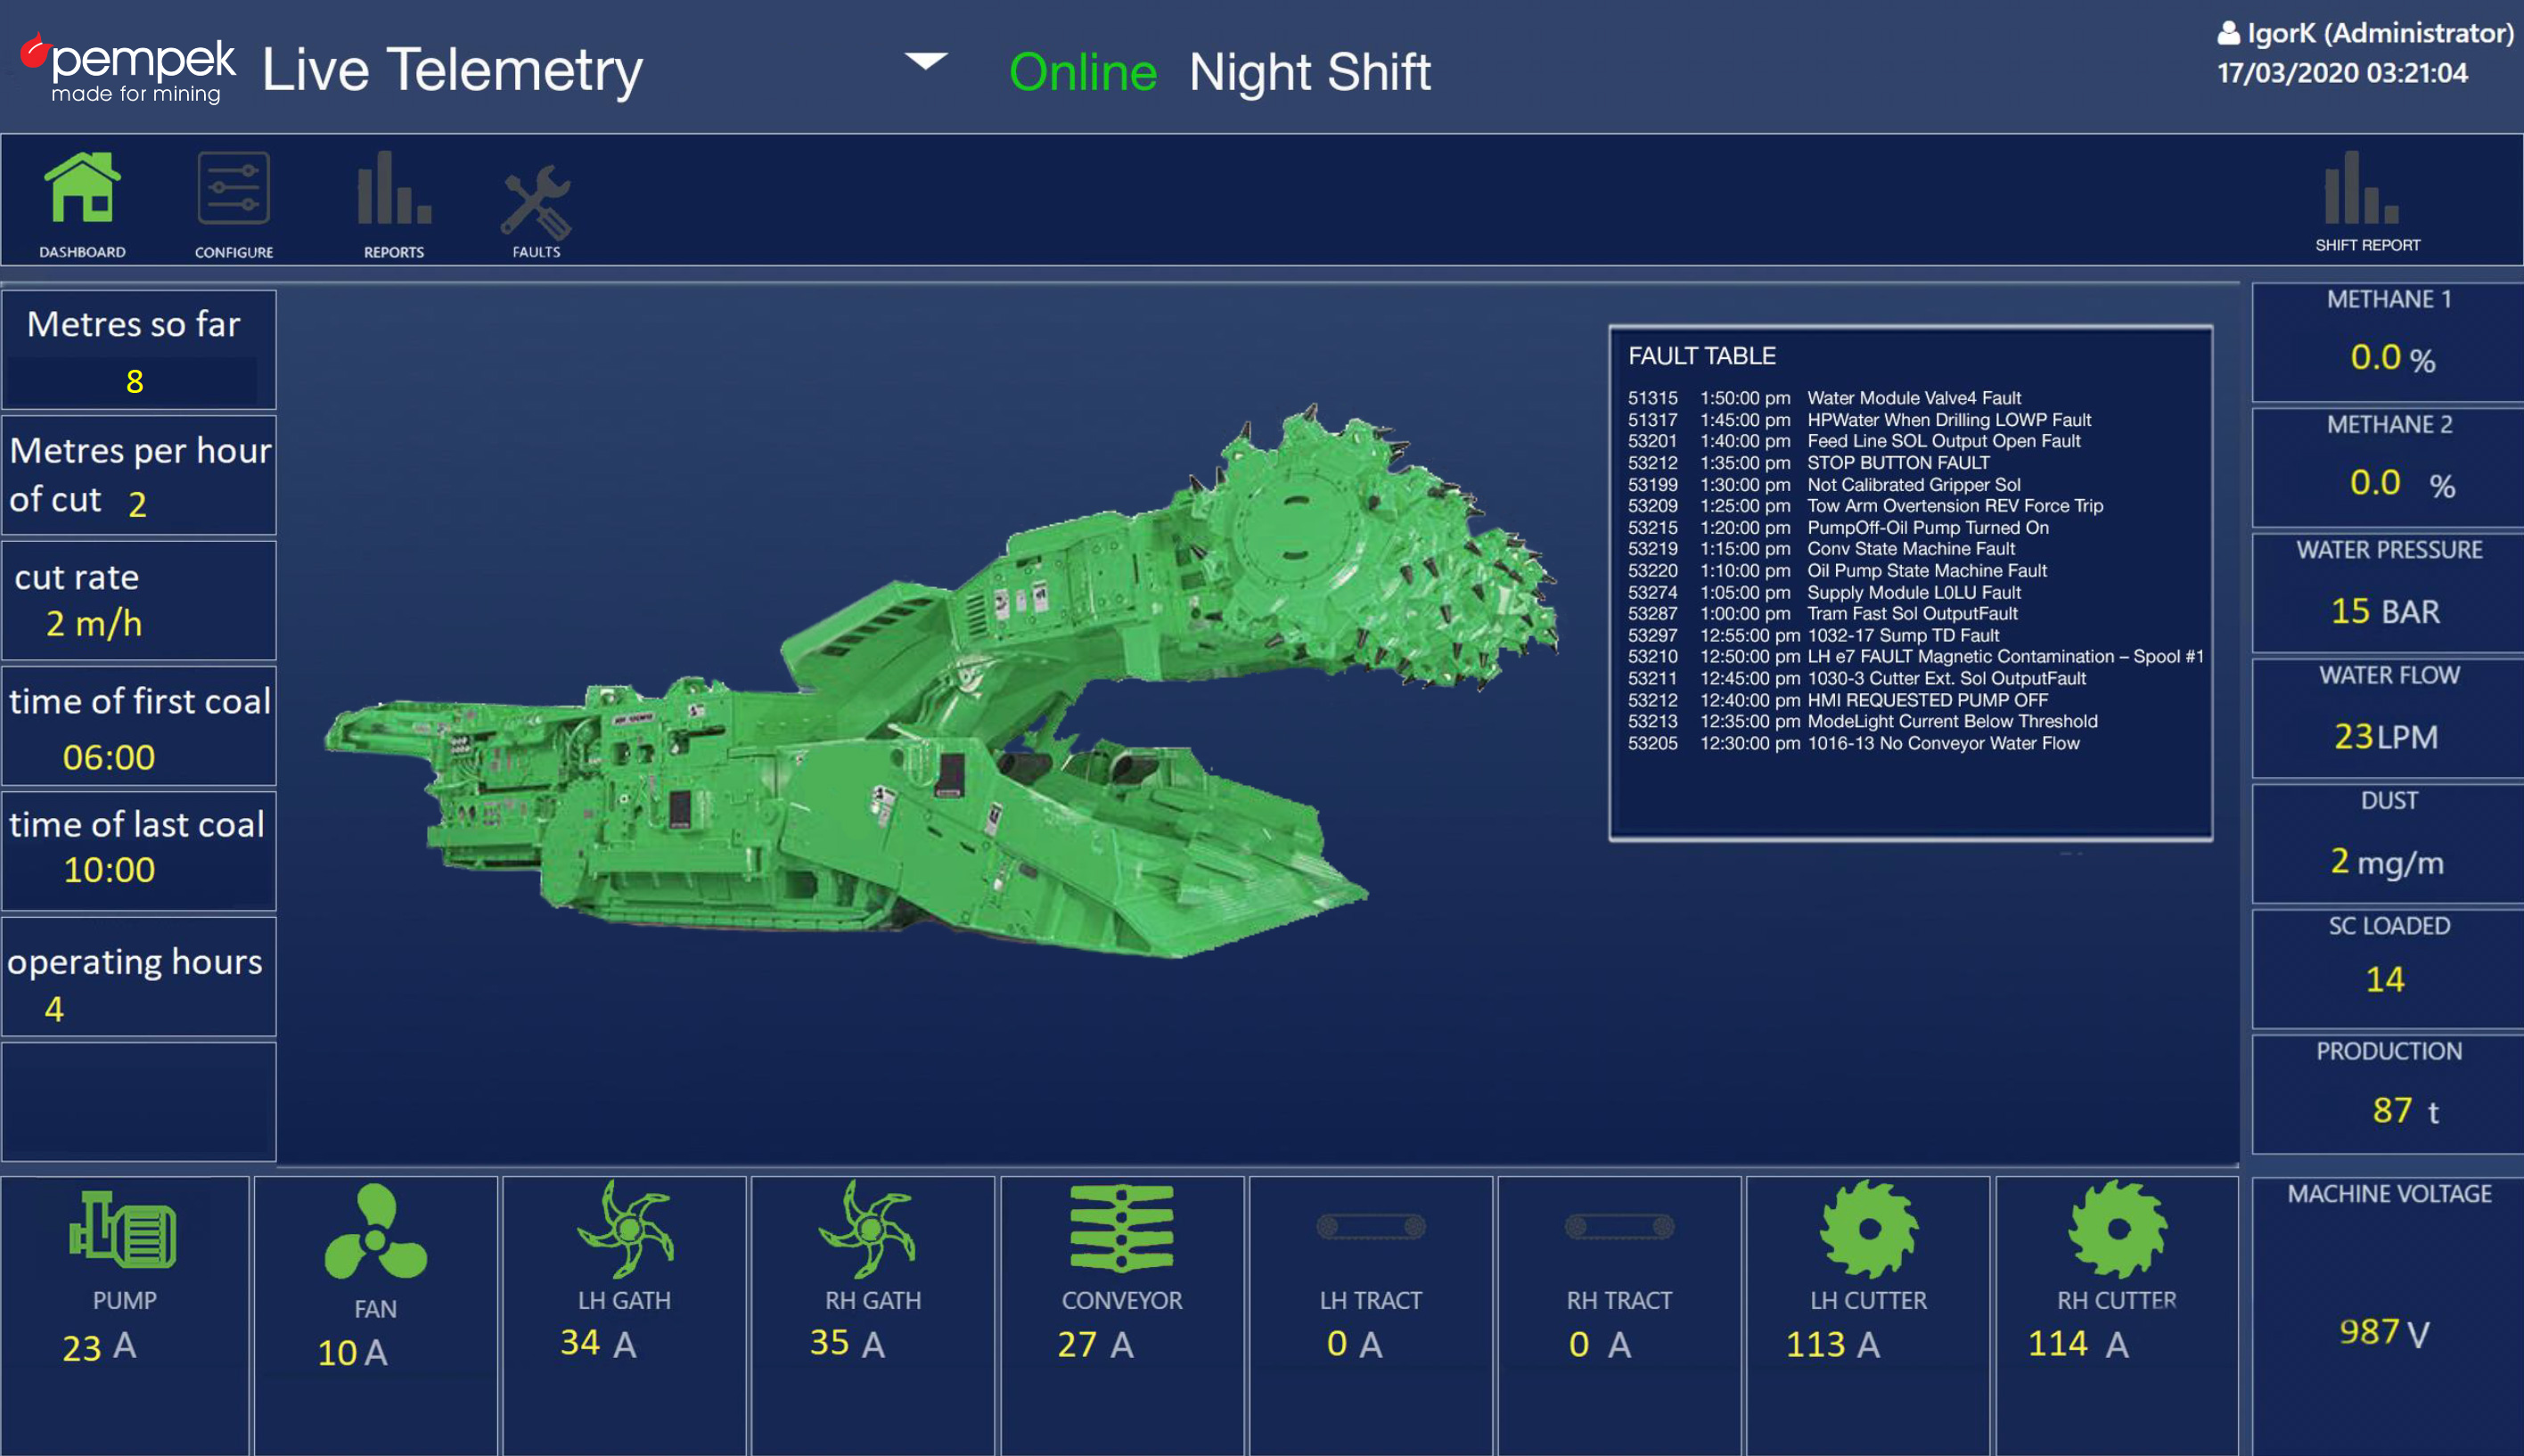Open the Configure sliders icon

tap(233, 190)
